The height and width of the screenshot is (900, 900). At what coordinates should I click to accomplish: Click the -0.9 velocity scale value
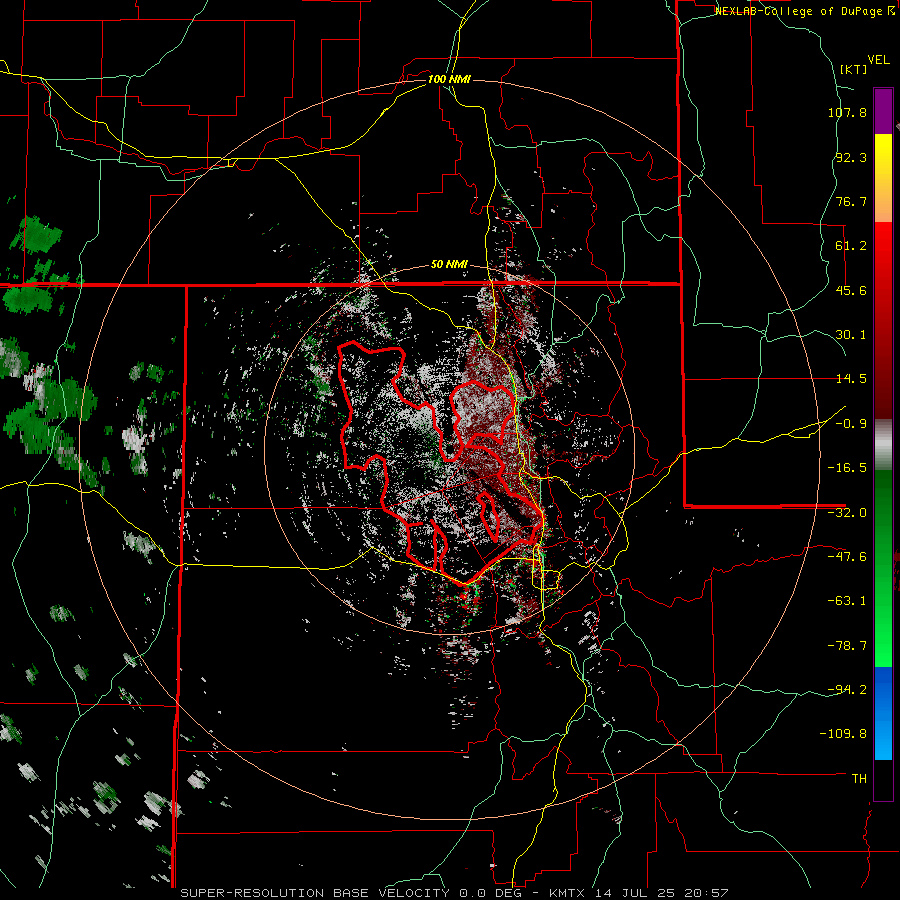coord(851,424)
